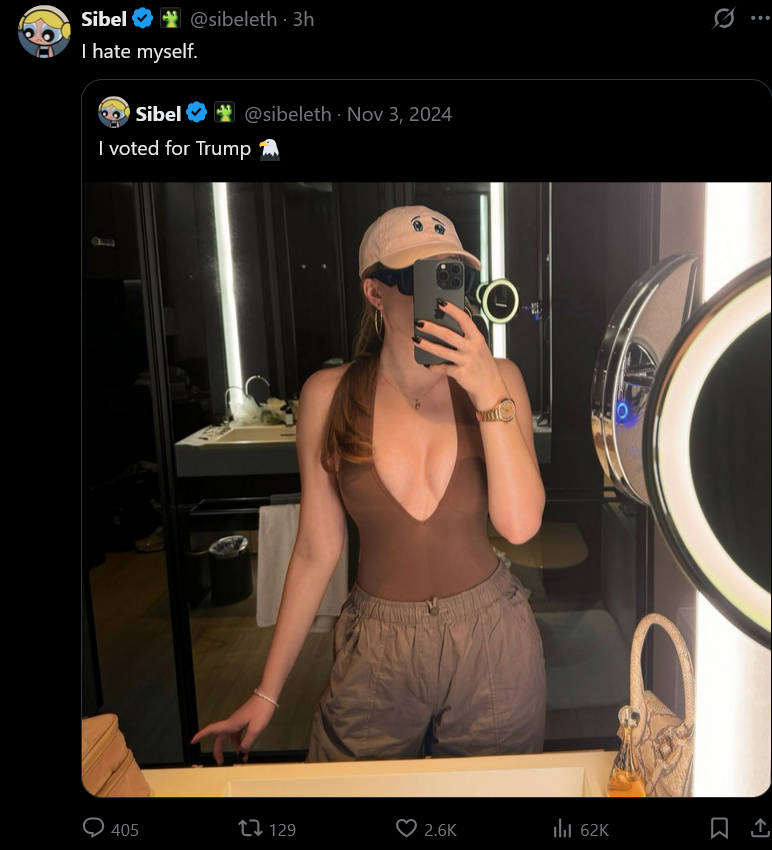Open Sibel's profile avatar at top
772x850 pixels.
[x=44, y=31]
